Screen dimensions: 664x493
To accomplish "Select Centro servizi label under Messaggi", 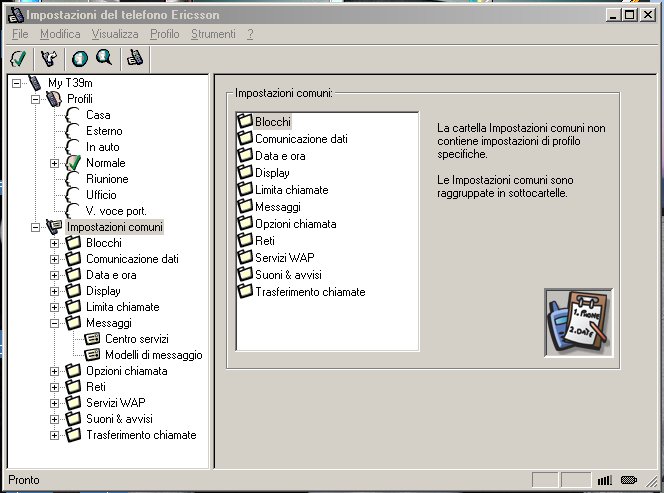I will point(137,339).
